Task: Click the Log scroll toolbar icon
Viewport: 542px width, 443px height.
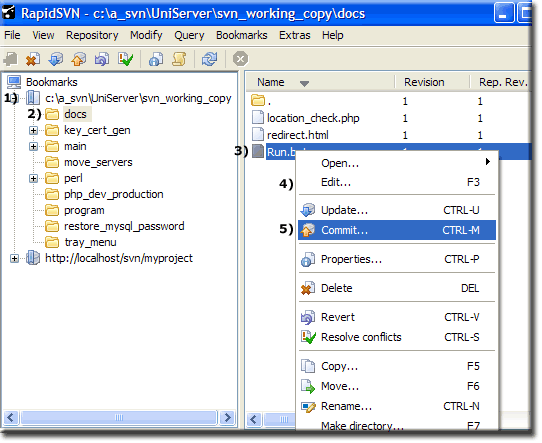Action: click(x=179, y=59)
